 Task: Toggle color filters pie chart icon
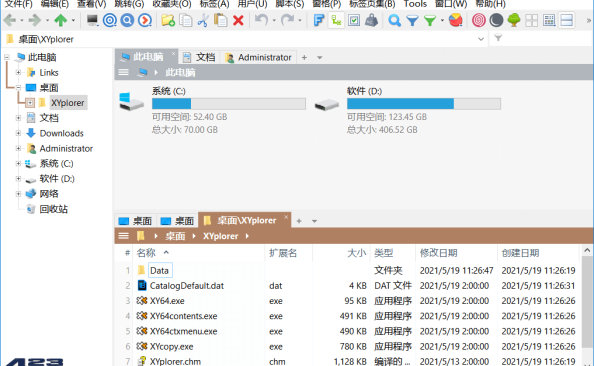click(456, 20)
